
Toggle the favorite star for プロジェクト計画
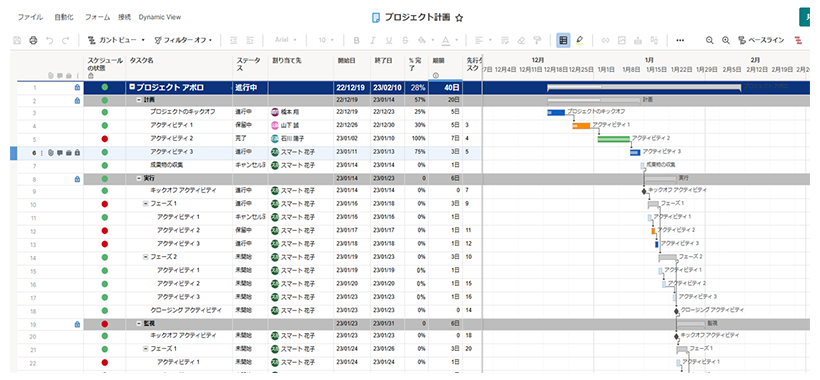tap(459, 18)
